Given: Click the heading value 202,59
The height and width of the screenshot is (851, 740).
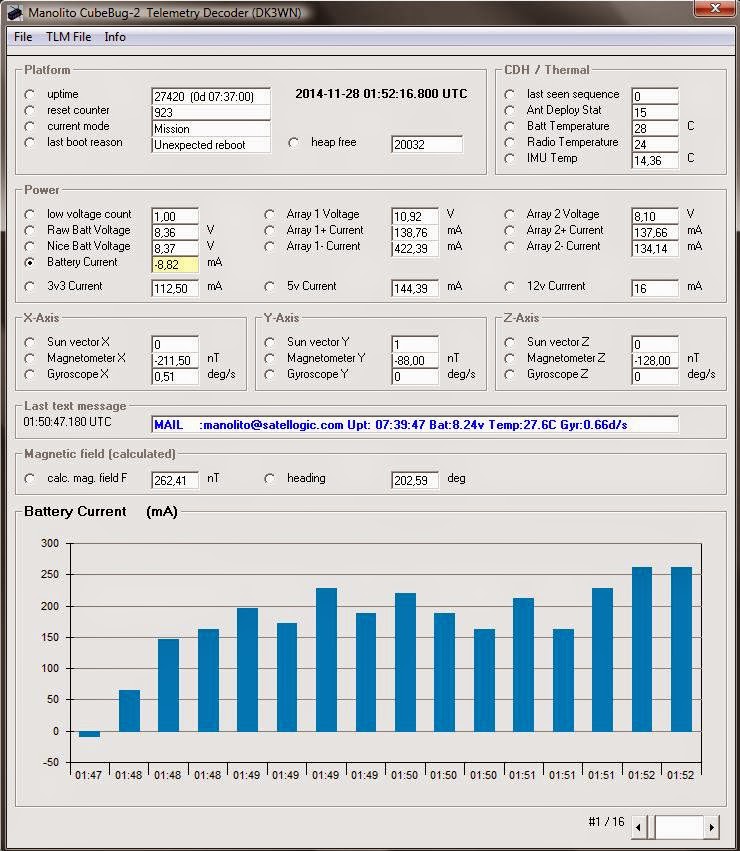Looking at the screenshot, I should coord(415,480).
